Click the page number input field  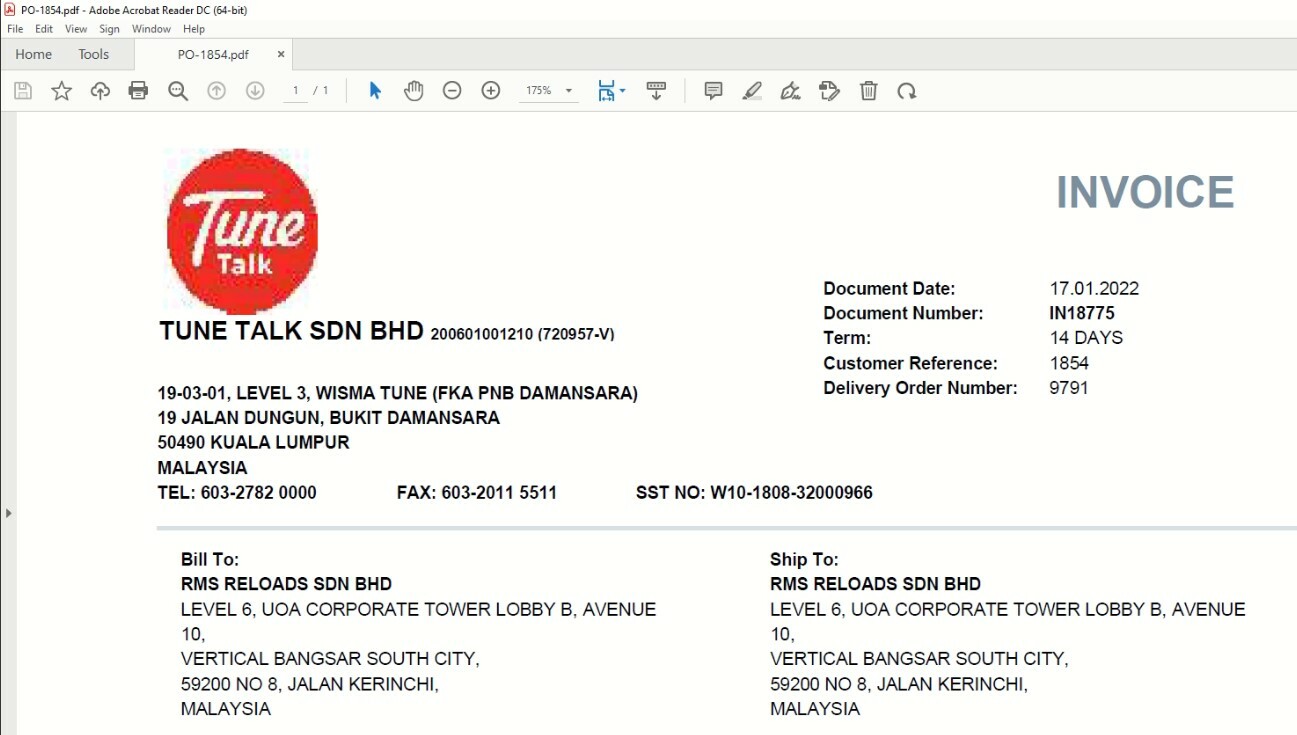click(x=295, y=91)
